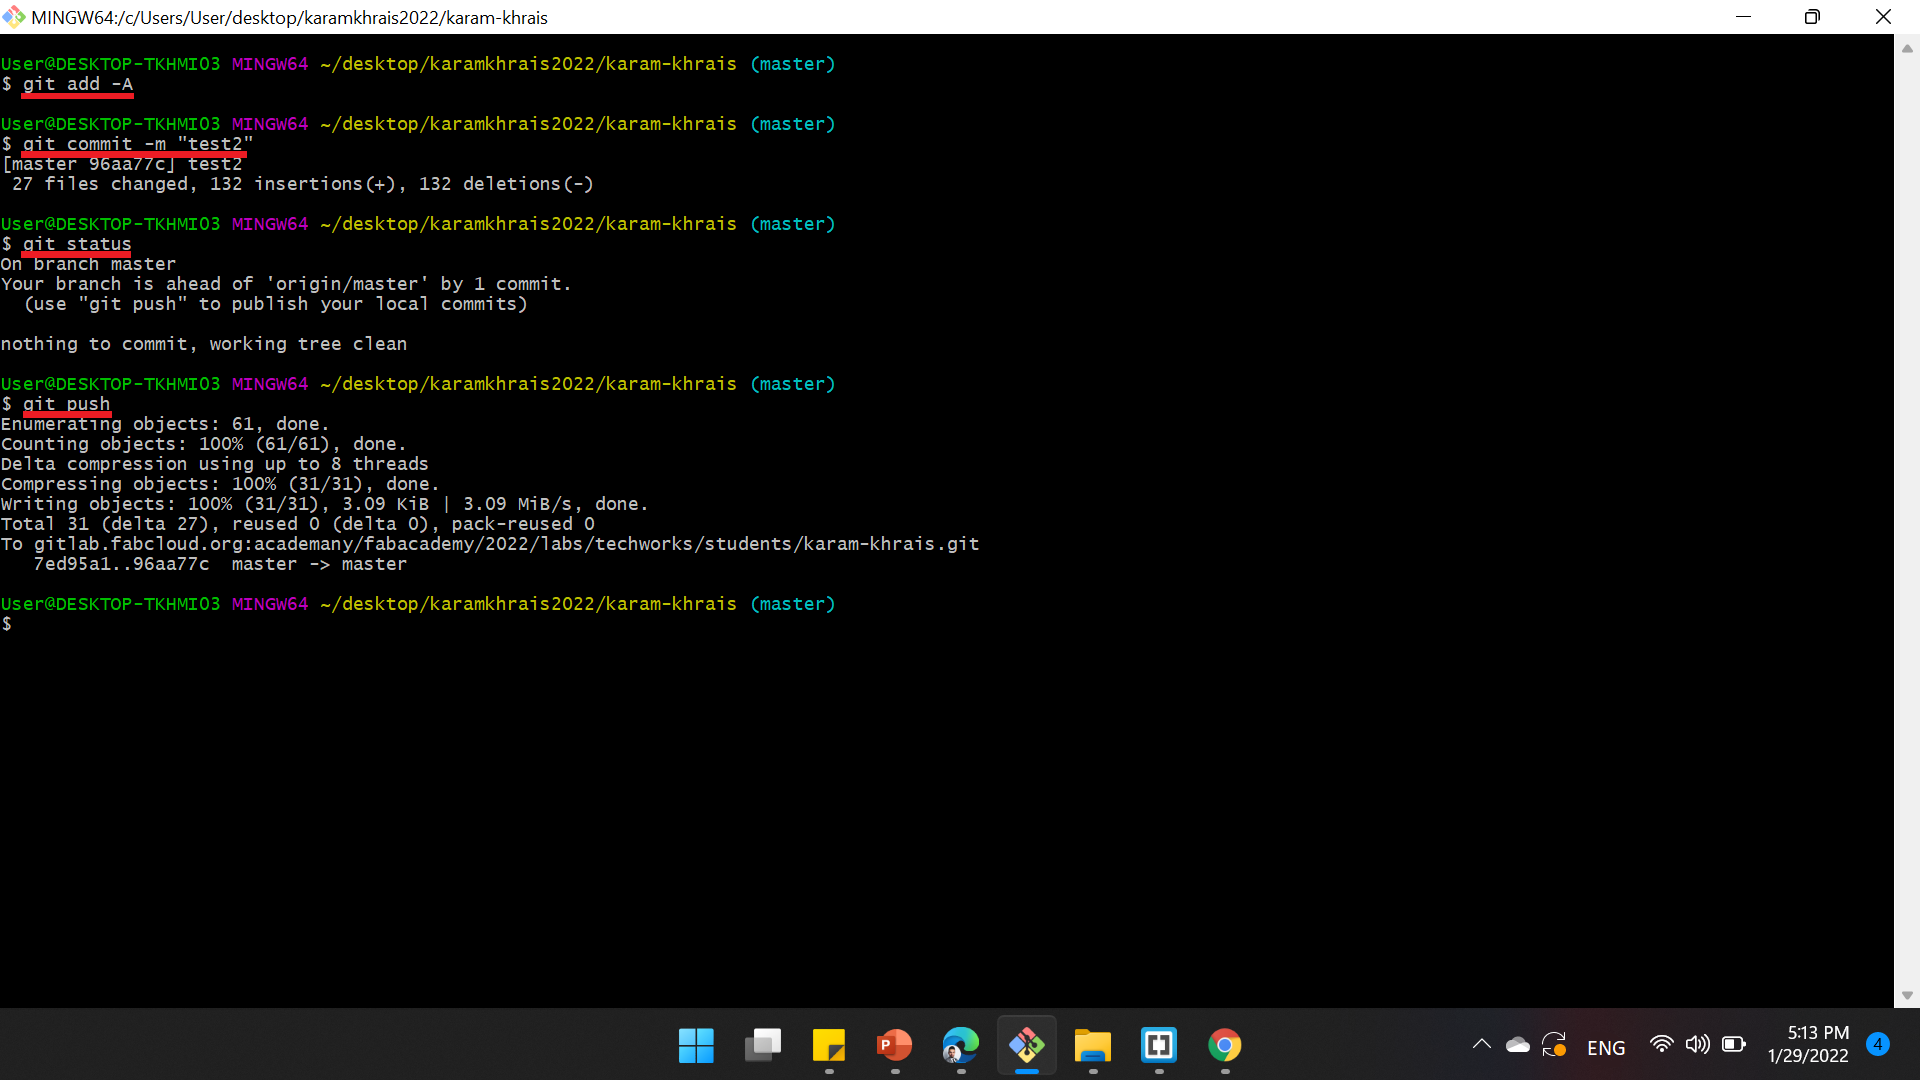
Task: Click the '(use "git push" to publish' hint line
Action: click(x=275, y=304)
